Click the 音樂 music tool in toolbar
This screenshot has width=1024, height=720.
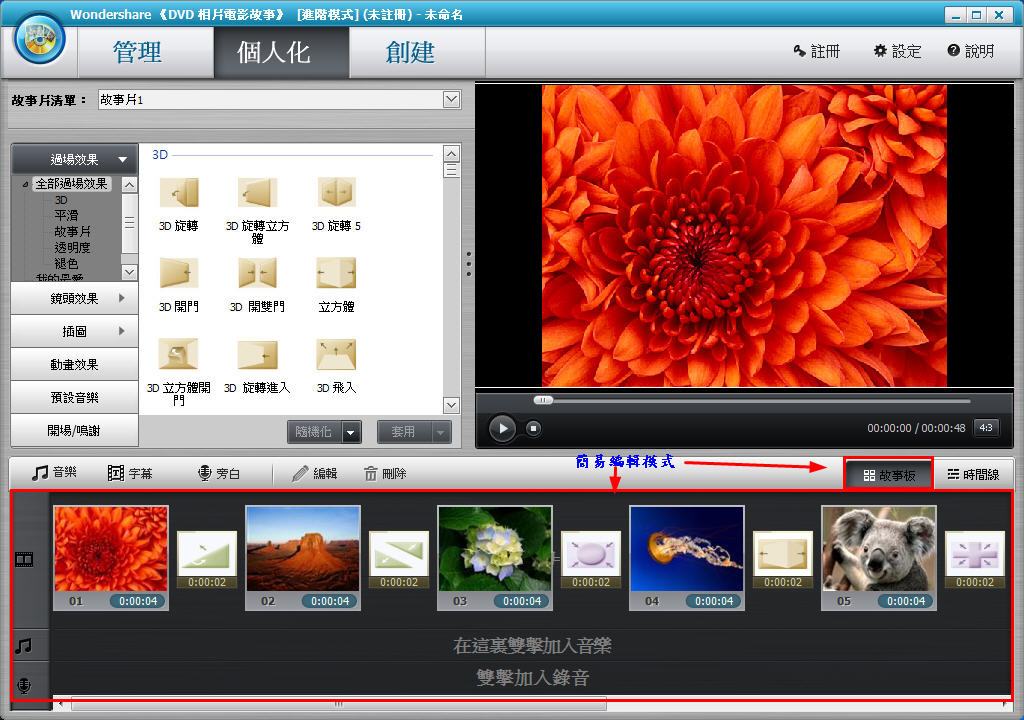pyautogui.click(x=54, y=473)
